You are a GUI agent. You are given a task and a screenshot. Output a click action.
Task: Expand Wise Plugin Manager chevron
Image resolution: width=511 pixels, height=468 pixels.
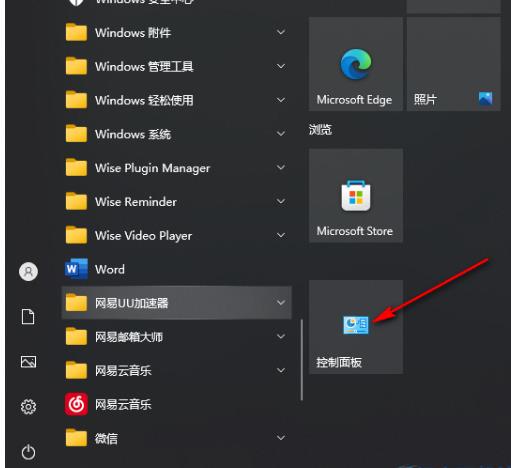pyautogui.click(x=281, y=168)
